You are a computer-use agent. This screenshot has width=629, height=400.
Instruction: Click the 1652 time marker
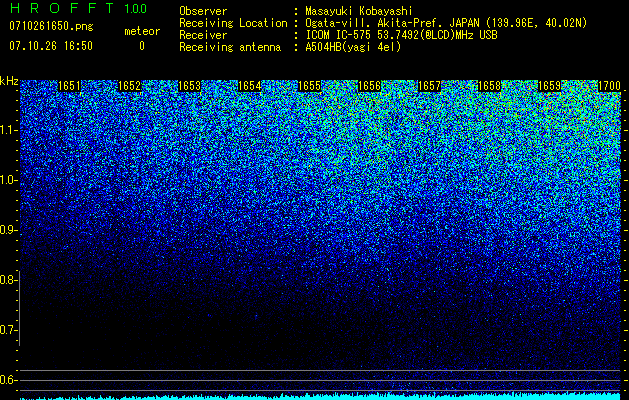click(x=129, y=86)
